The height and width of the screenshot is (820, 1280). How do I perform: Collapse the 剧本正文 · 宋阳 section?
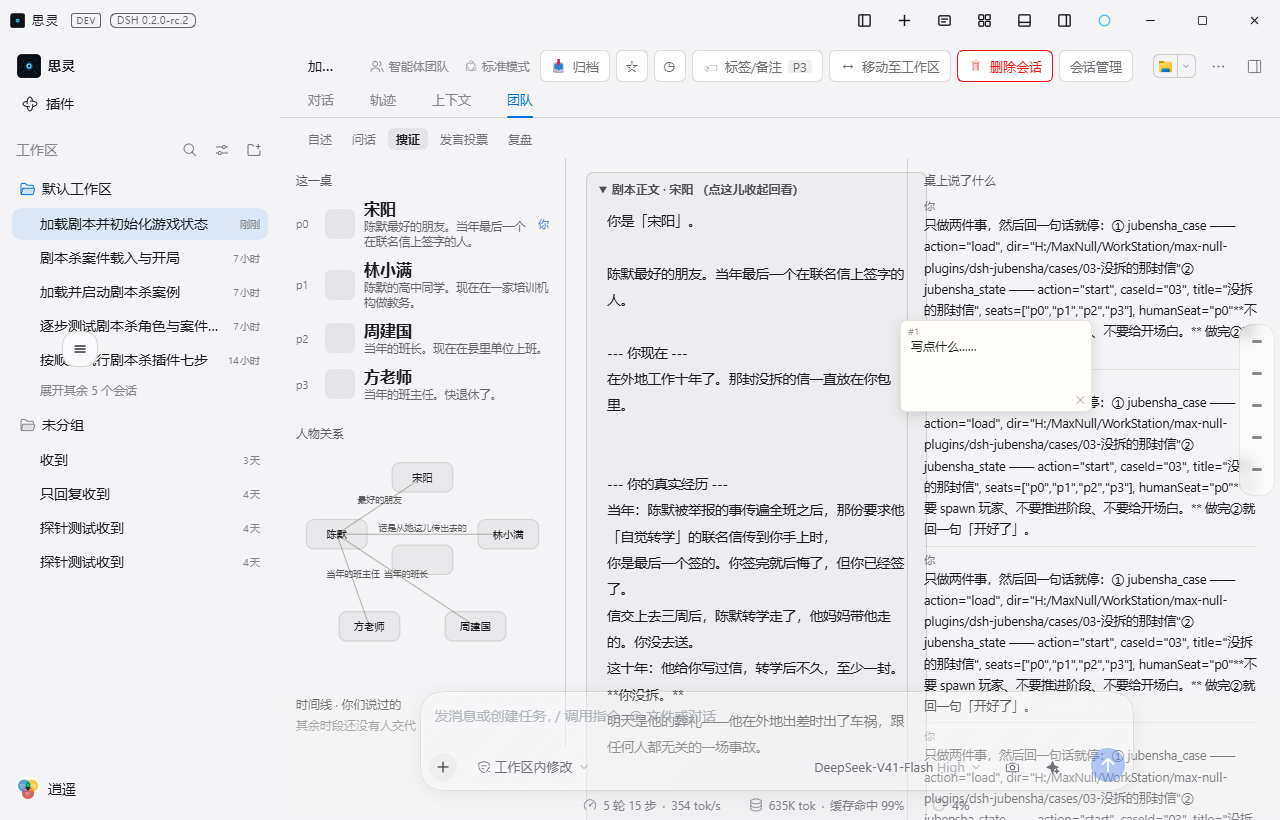click(697, 189)
